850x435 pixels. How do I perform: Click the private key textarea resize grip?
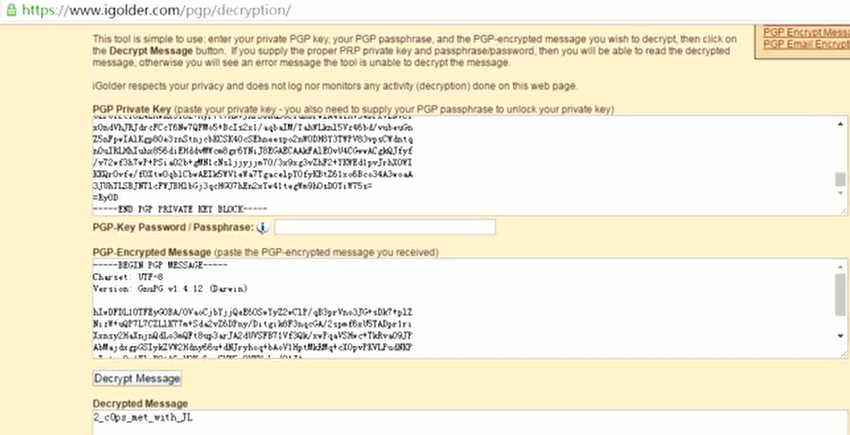pos(843,210)
